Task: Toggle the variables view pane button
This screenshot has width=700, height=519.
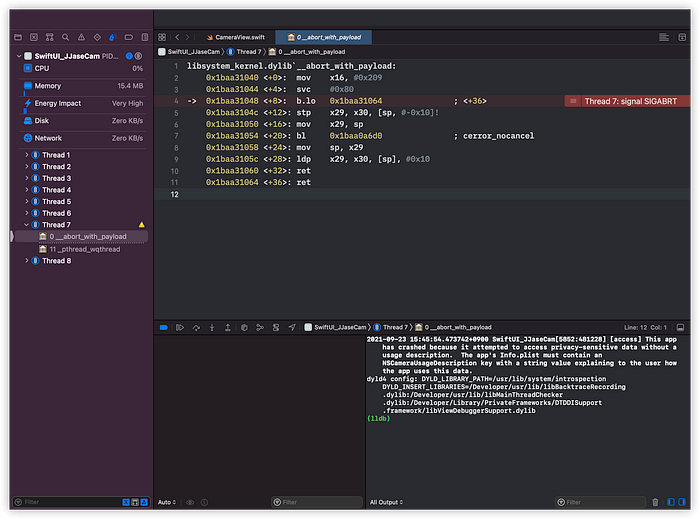Action: [671, 502]
